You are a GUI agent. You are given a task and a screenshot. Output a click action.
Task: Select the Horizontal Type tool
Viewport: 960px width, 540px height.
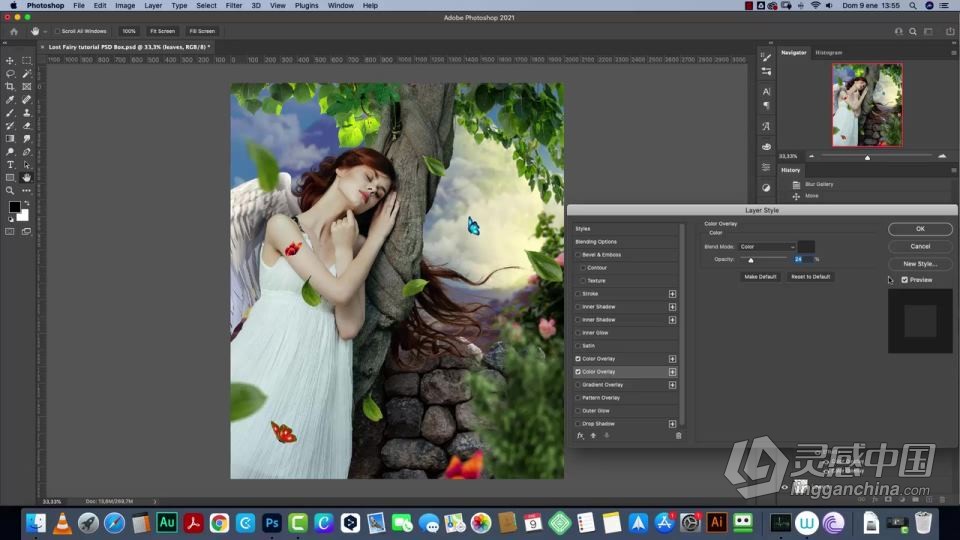pos(11,165)
